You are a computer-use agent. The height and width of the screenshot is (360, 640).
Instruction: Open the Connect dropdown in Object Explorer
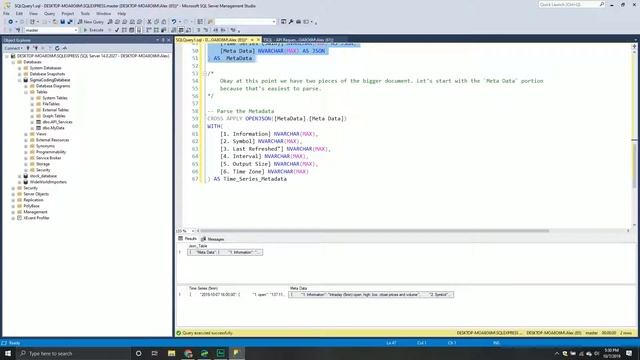pos(13,48)
